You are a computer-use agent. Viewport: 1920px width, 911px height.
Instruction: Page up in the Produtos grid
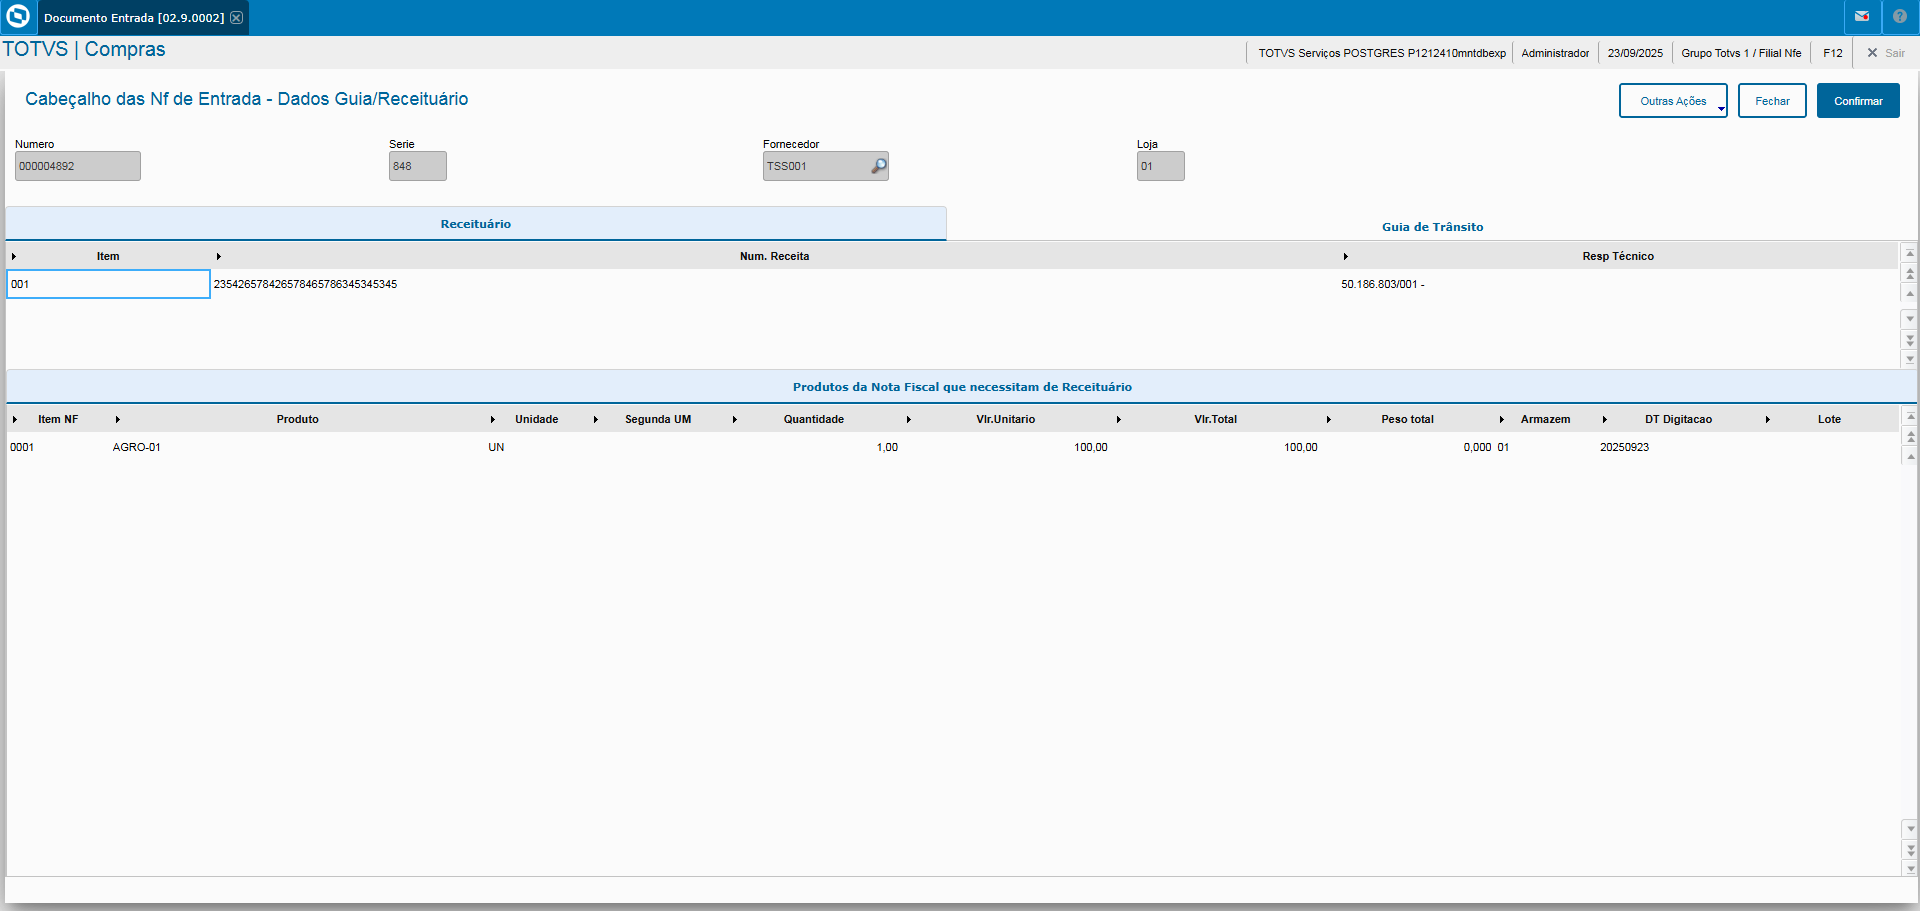coord(1910,436)
